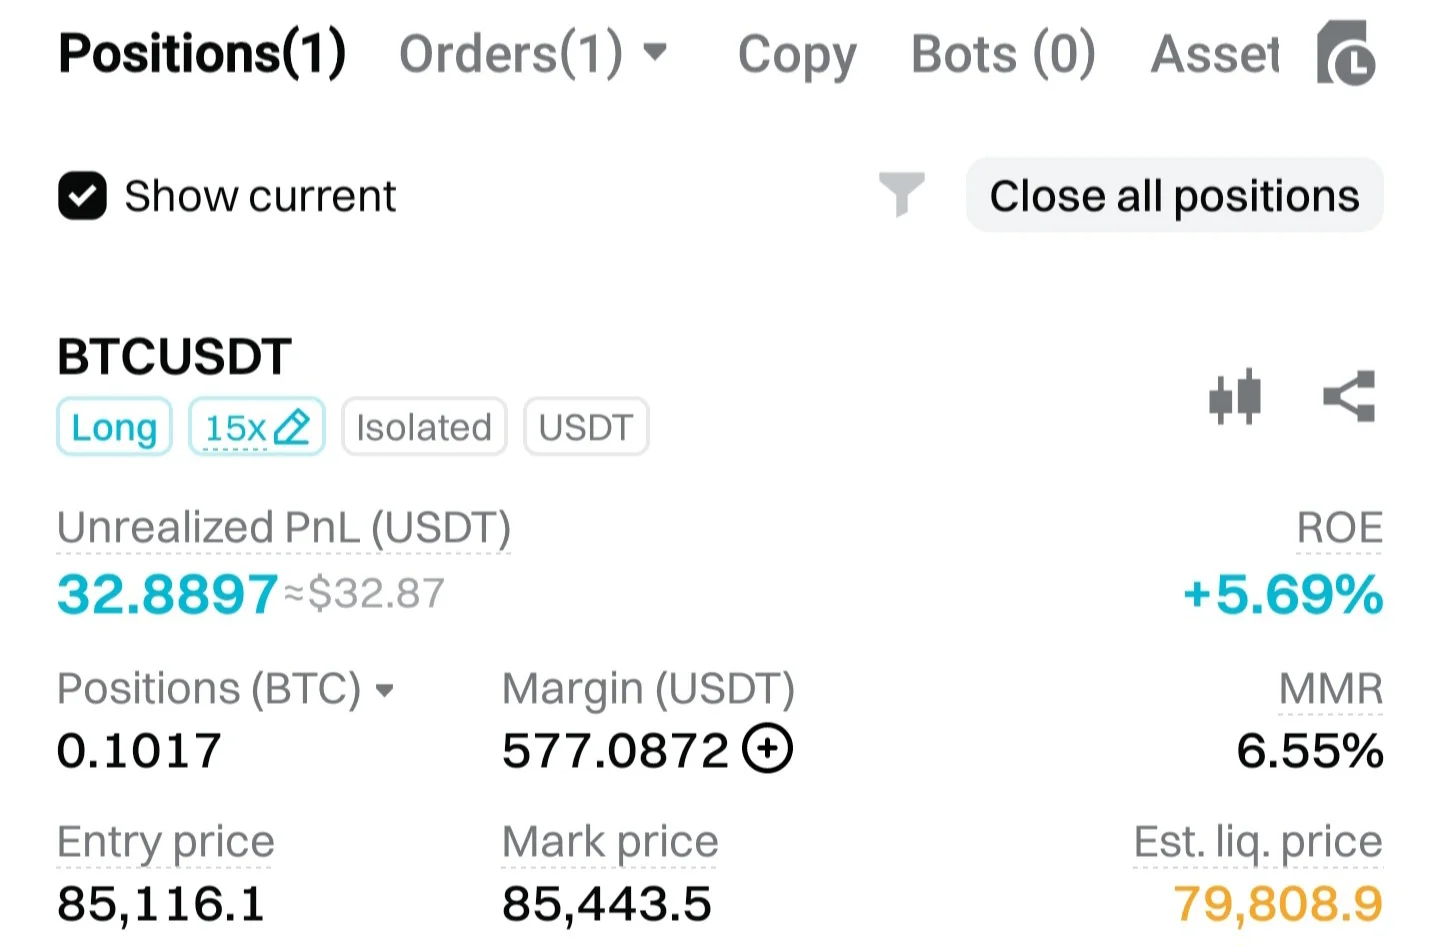Open the BTCUSDT candlestick chart icon
The height and width of the screenshot is (945, 1440).
point(1235,397)
